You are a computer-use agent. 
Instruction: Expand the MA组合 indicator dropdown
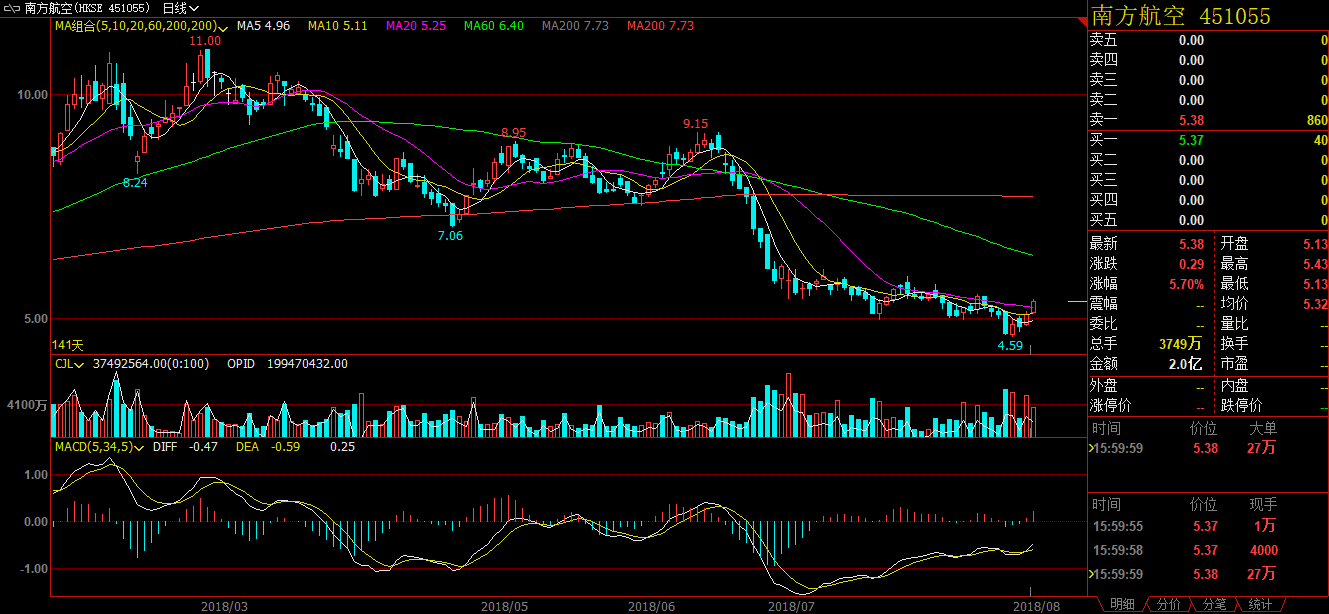click(x=222, y=26)
